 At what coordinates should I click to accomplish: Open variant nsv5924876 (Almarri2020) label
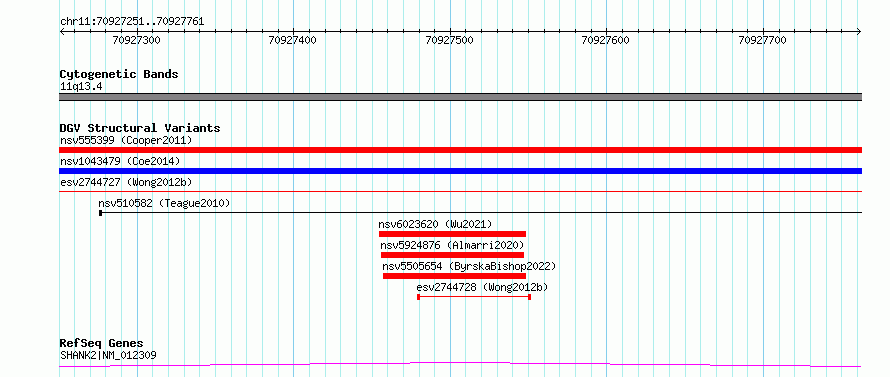click(x=452, y=245)
